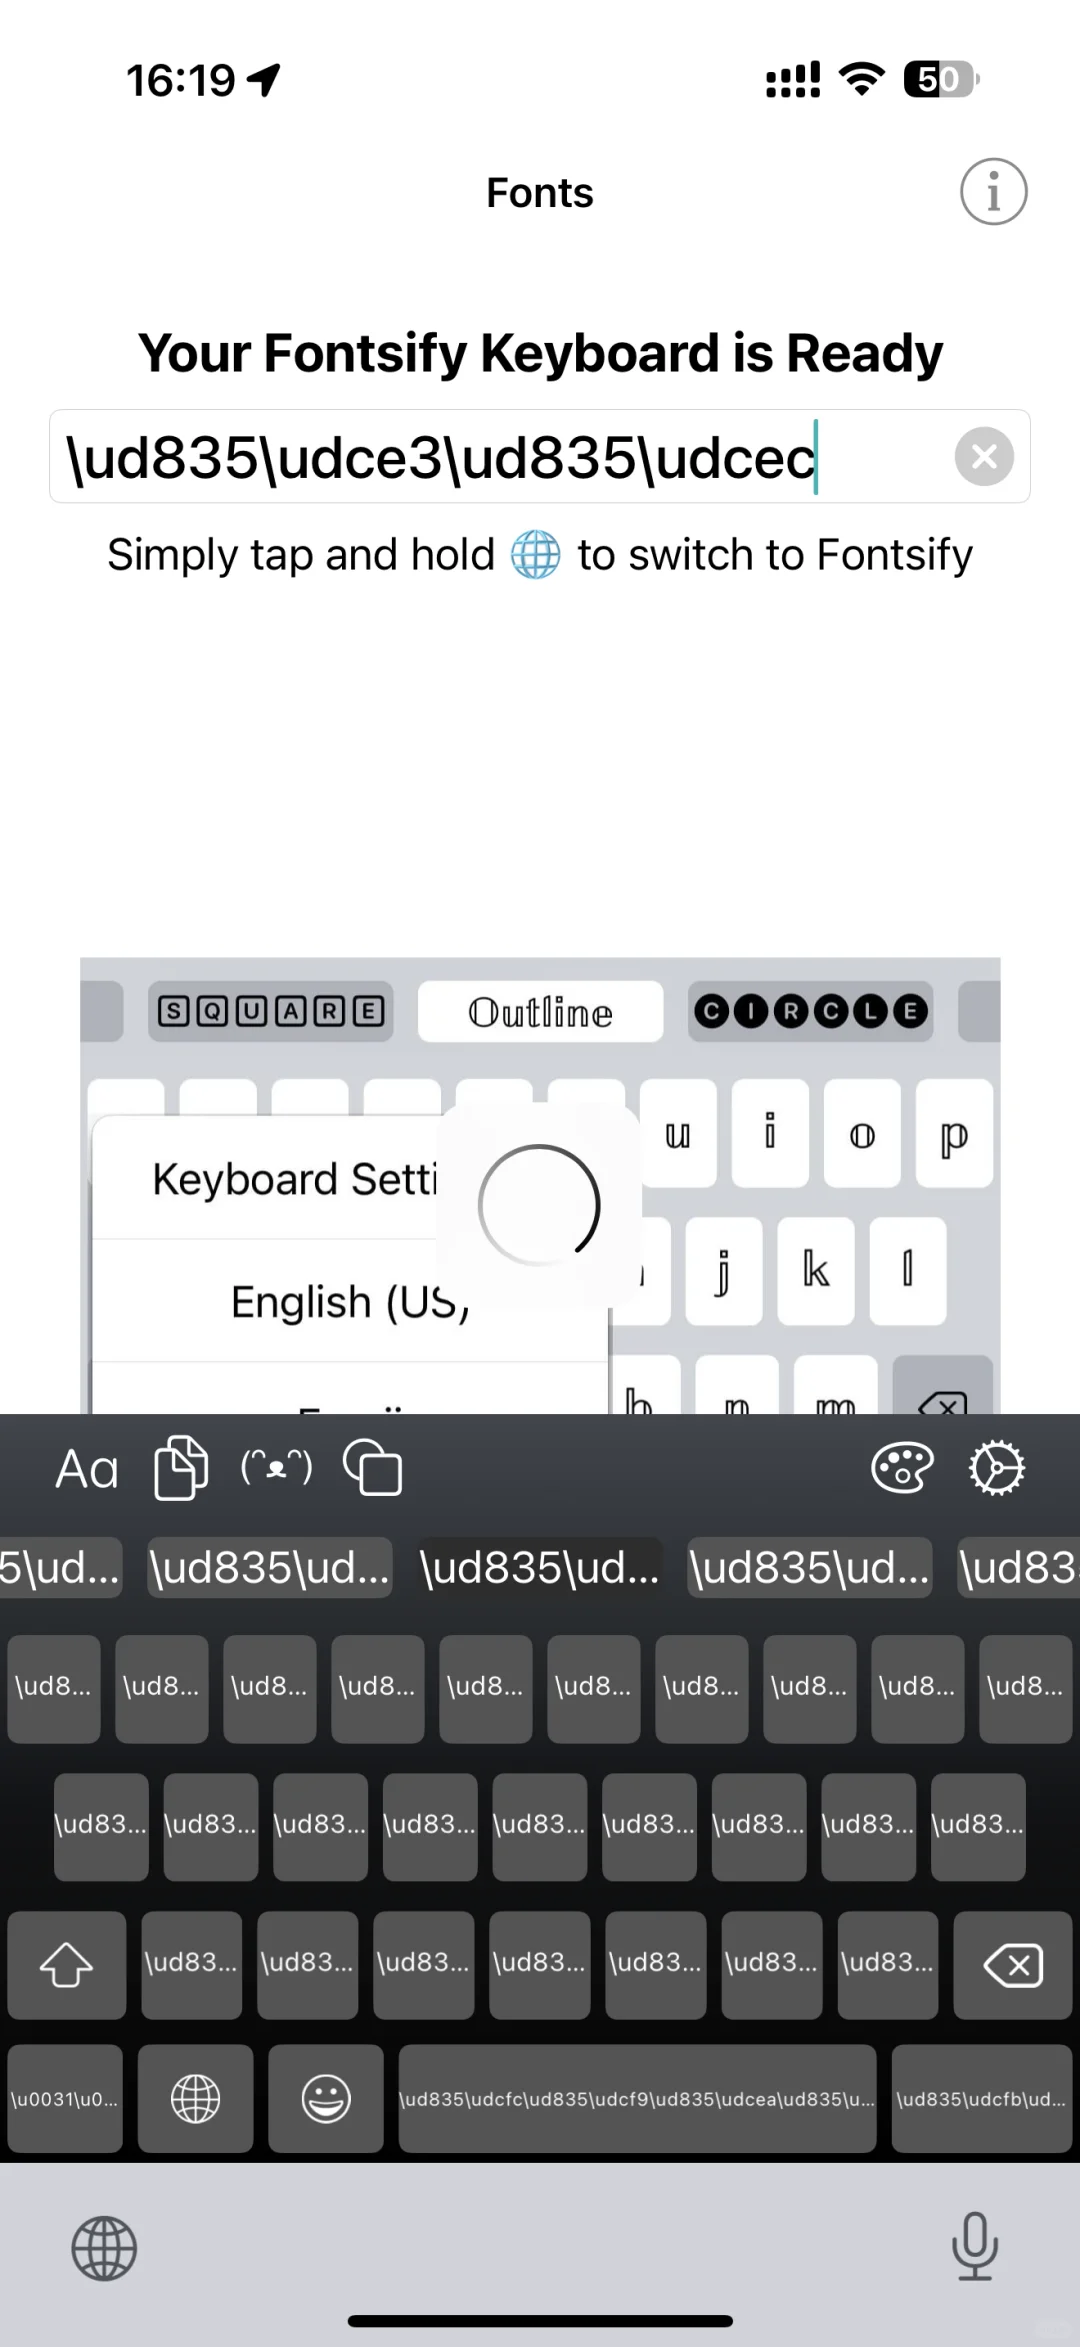Tap the globe key in keyboard row
The width and height of the screenshot is (1080, 2347).
(196, 2098)
